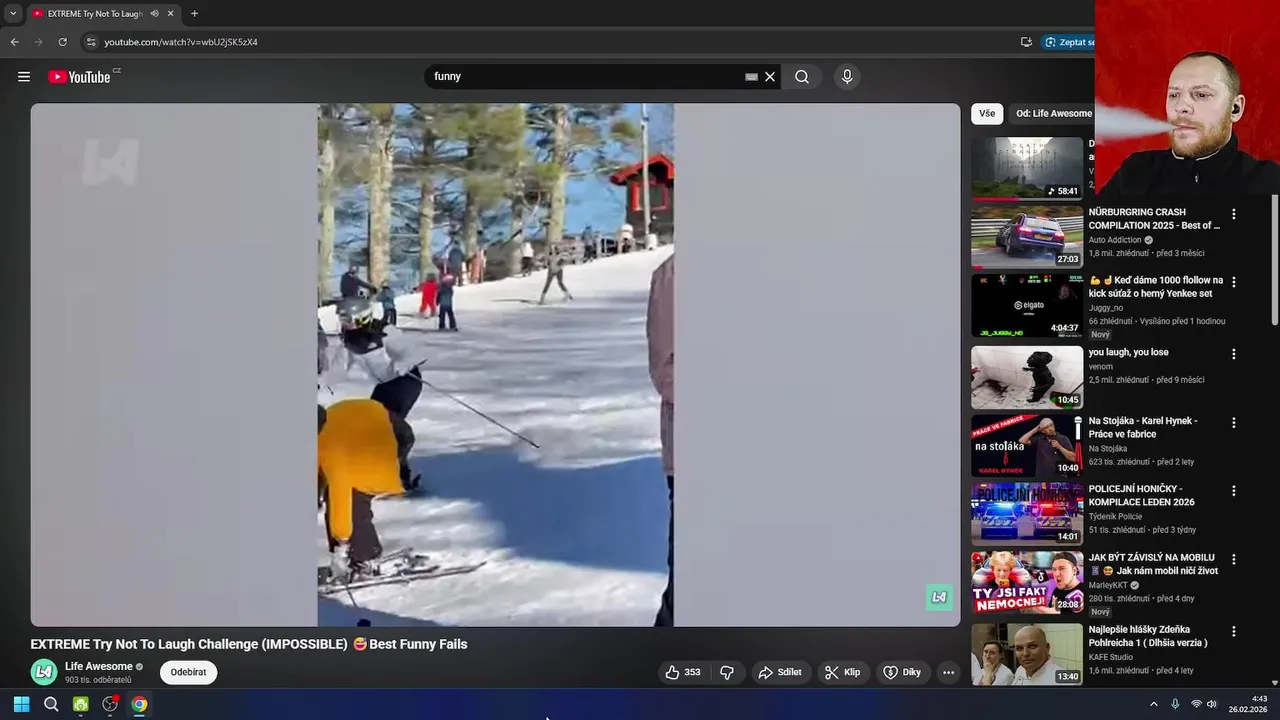Click inside the funny search field

tap(588, 77)
